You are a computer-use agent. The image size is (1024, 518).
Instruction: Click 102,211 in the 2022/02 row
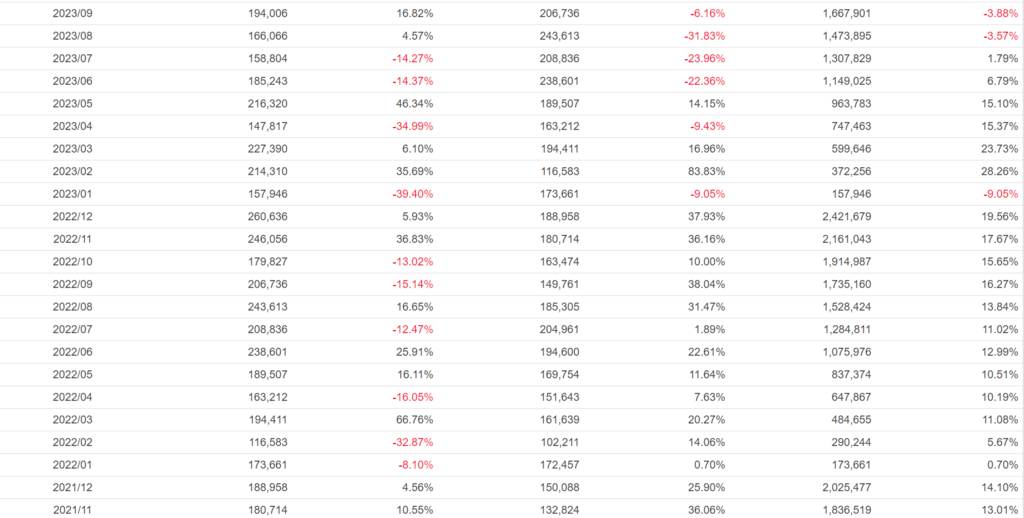click(558, 442)
